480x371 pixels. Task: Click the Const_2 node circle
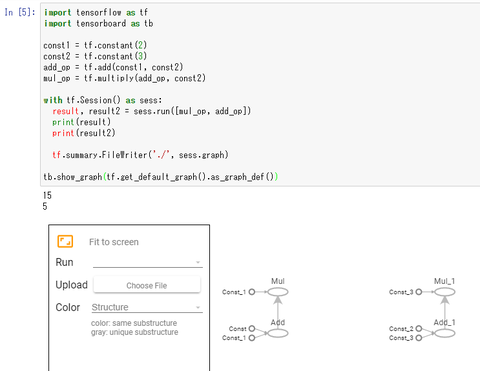pos(419,329)
